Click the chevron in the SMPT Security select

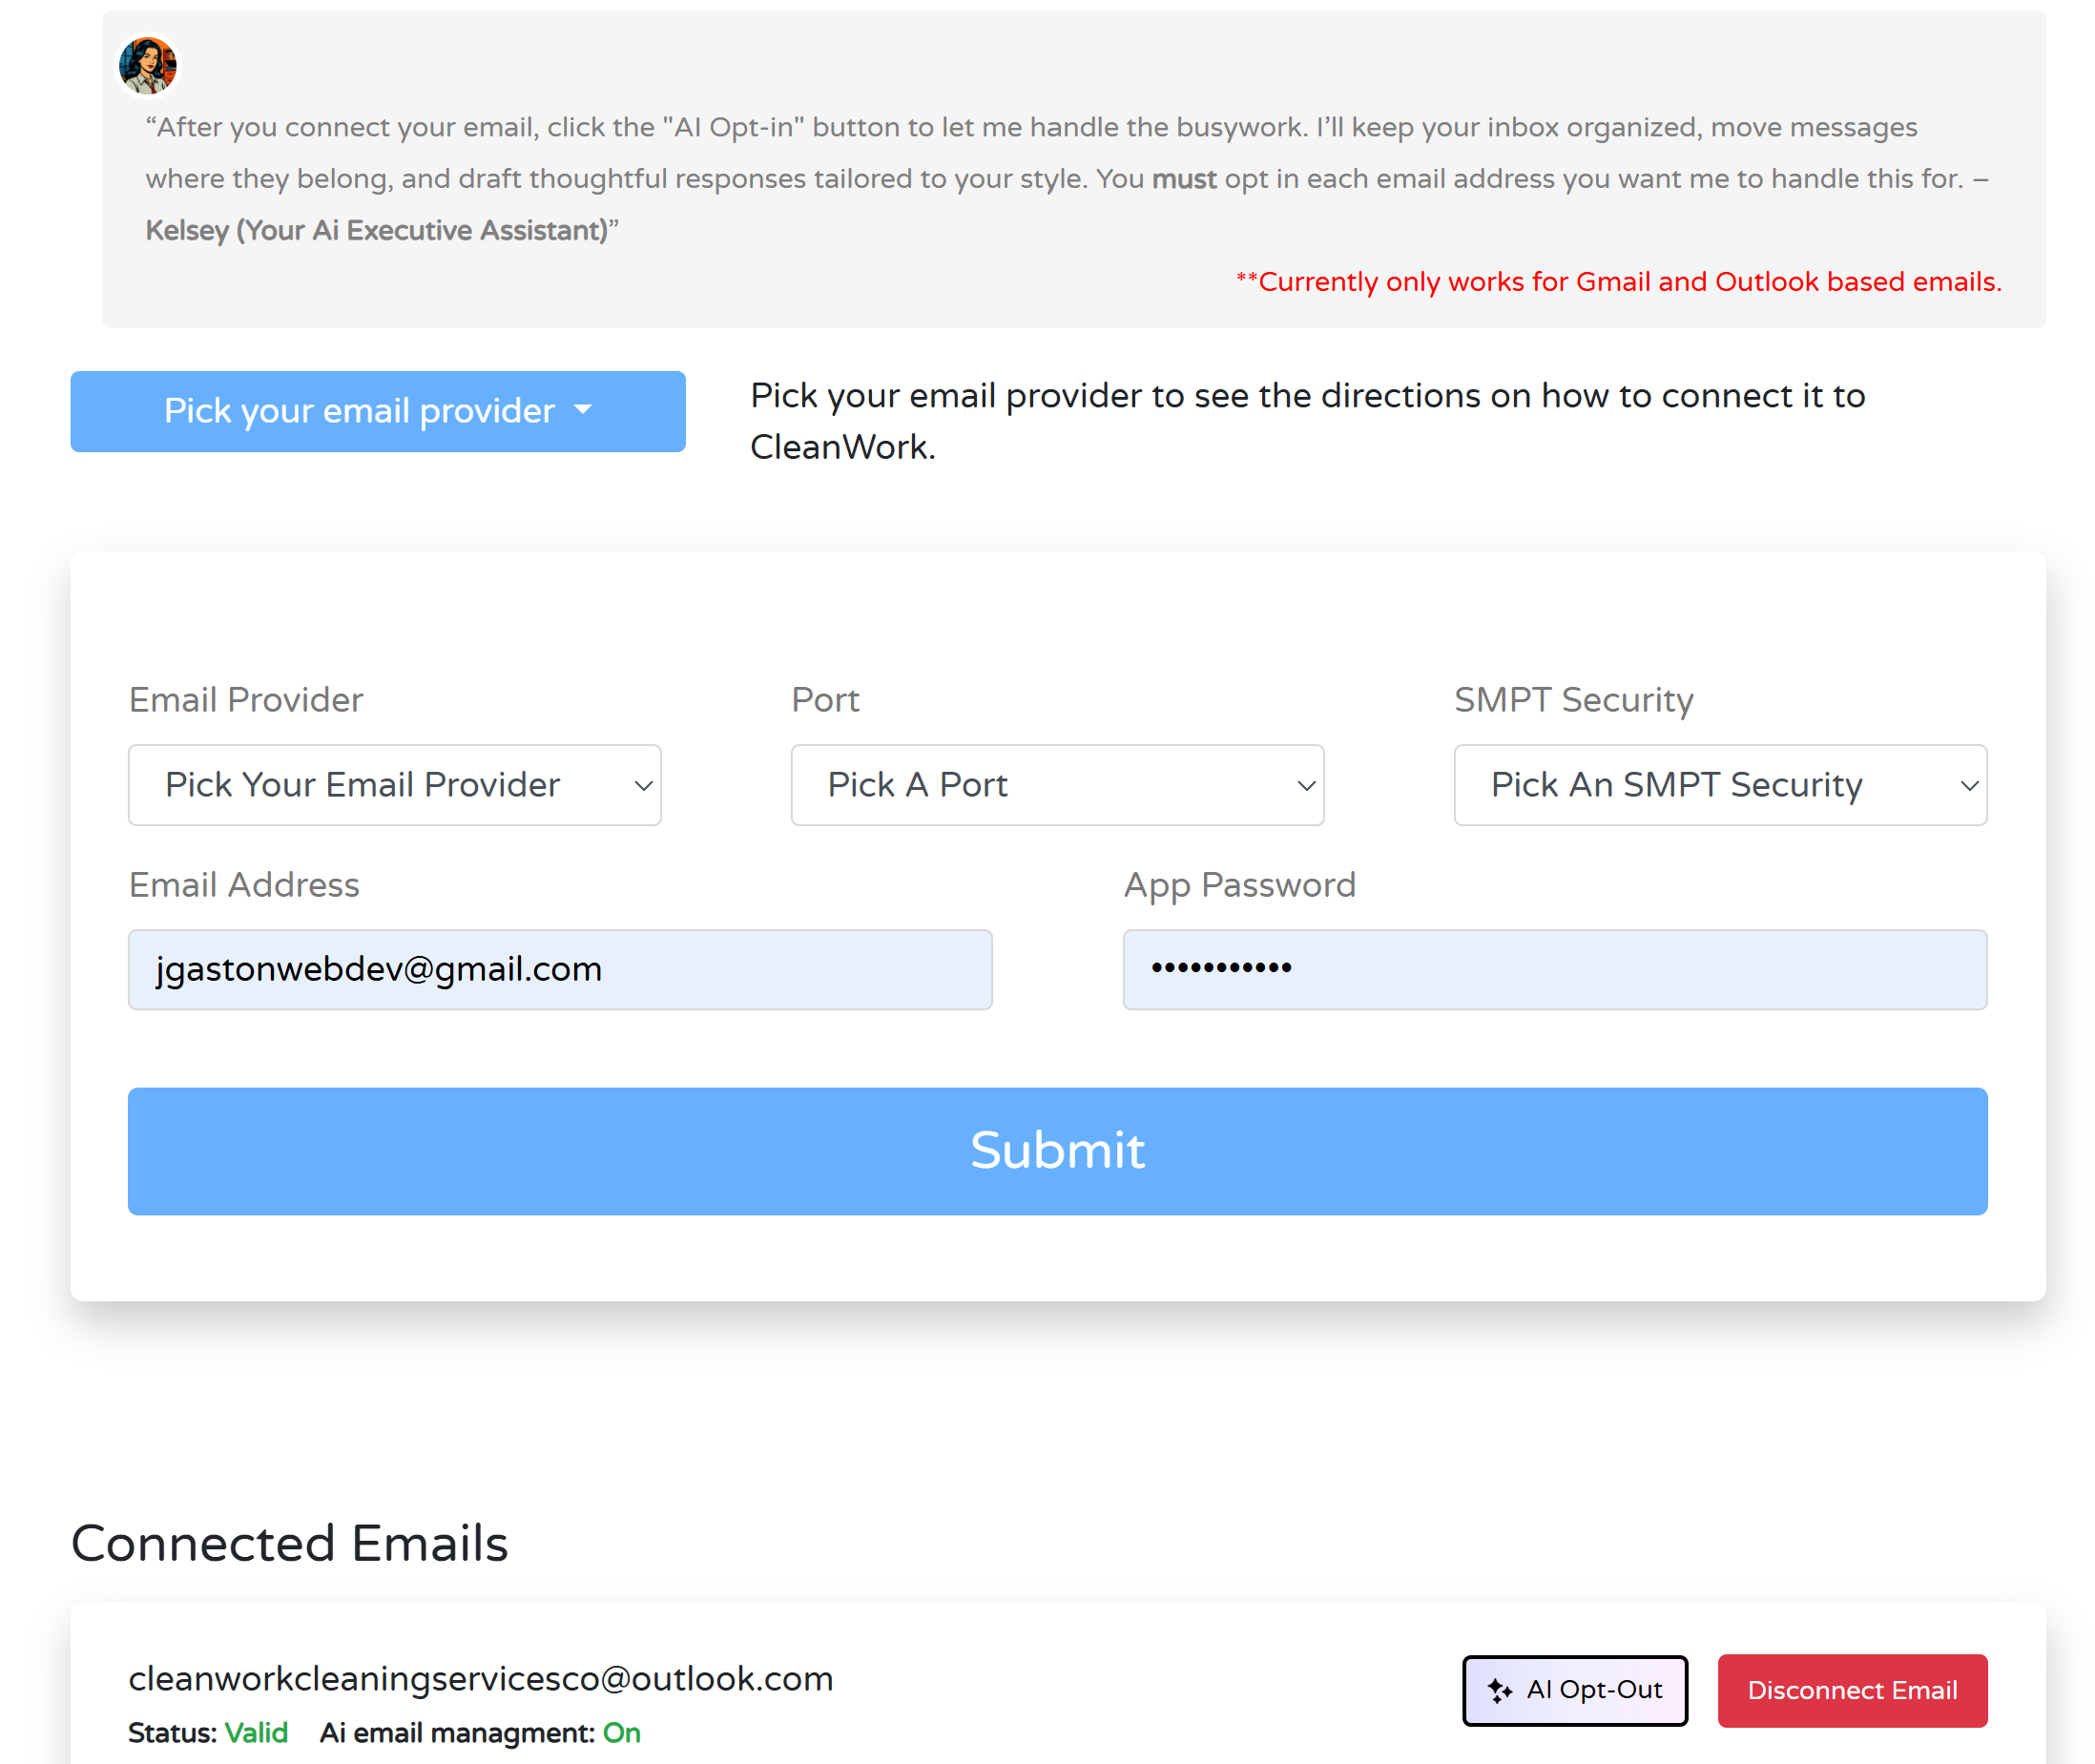point(1969,786)
